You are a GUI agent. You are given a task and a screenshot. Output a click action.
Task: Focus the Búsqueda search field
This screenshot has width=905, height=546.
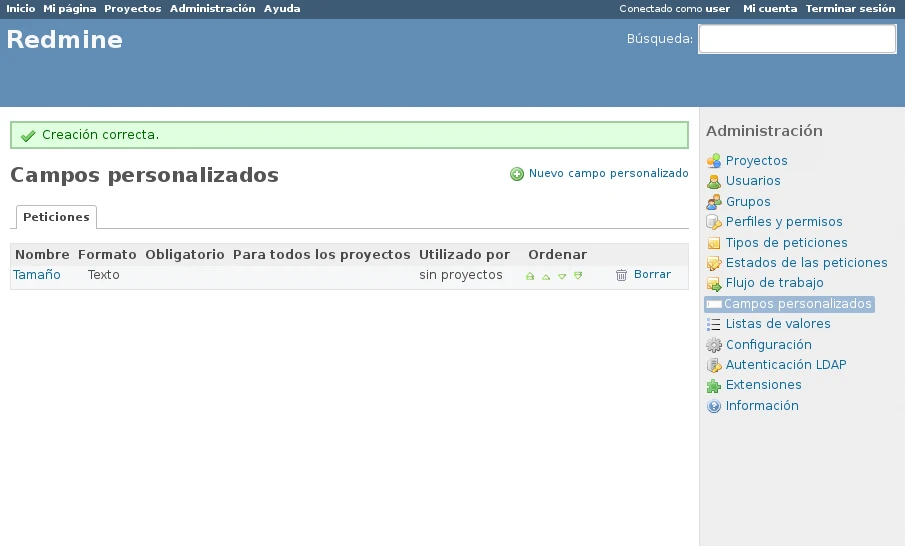pos(796,39)
